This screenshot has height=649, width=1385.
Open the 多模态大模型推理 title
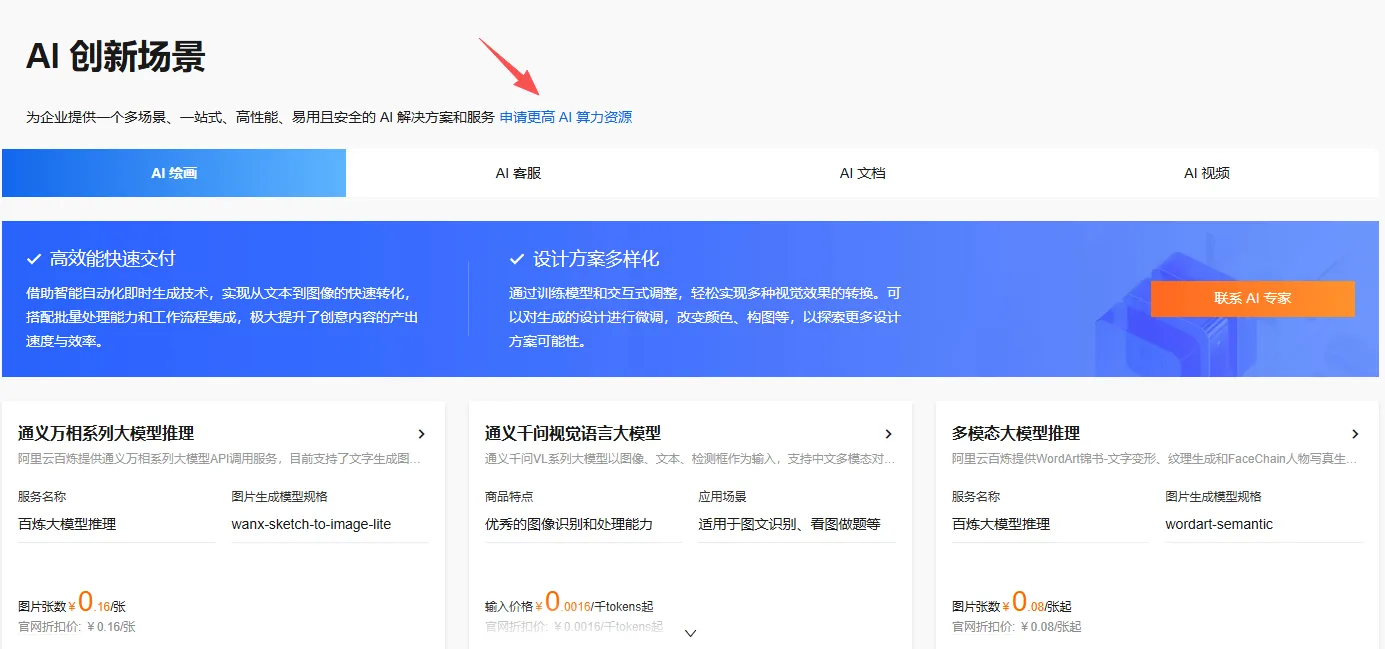[x=1016, y=433]
